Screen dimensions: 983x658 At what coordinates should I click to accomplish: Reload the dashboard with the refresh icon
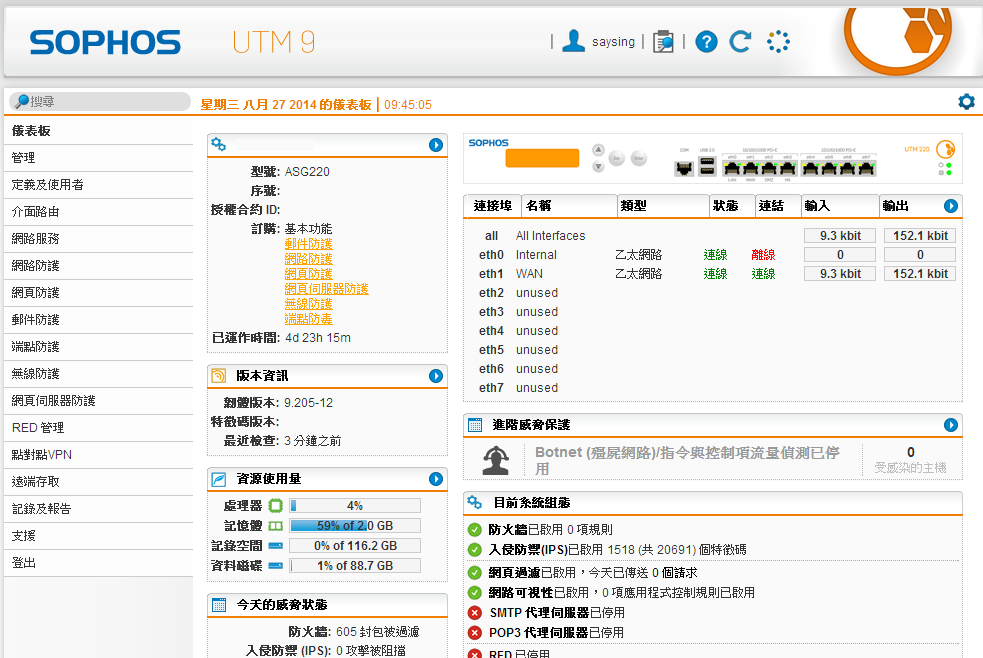tap(740, 41)
